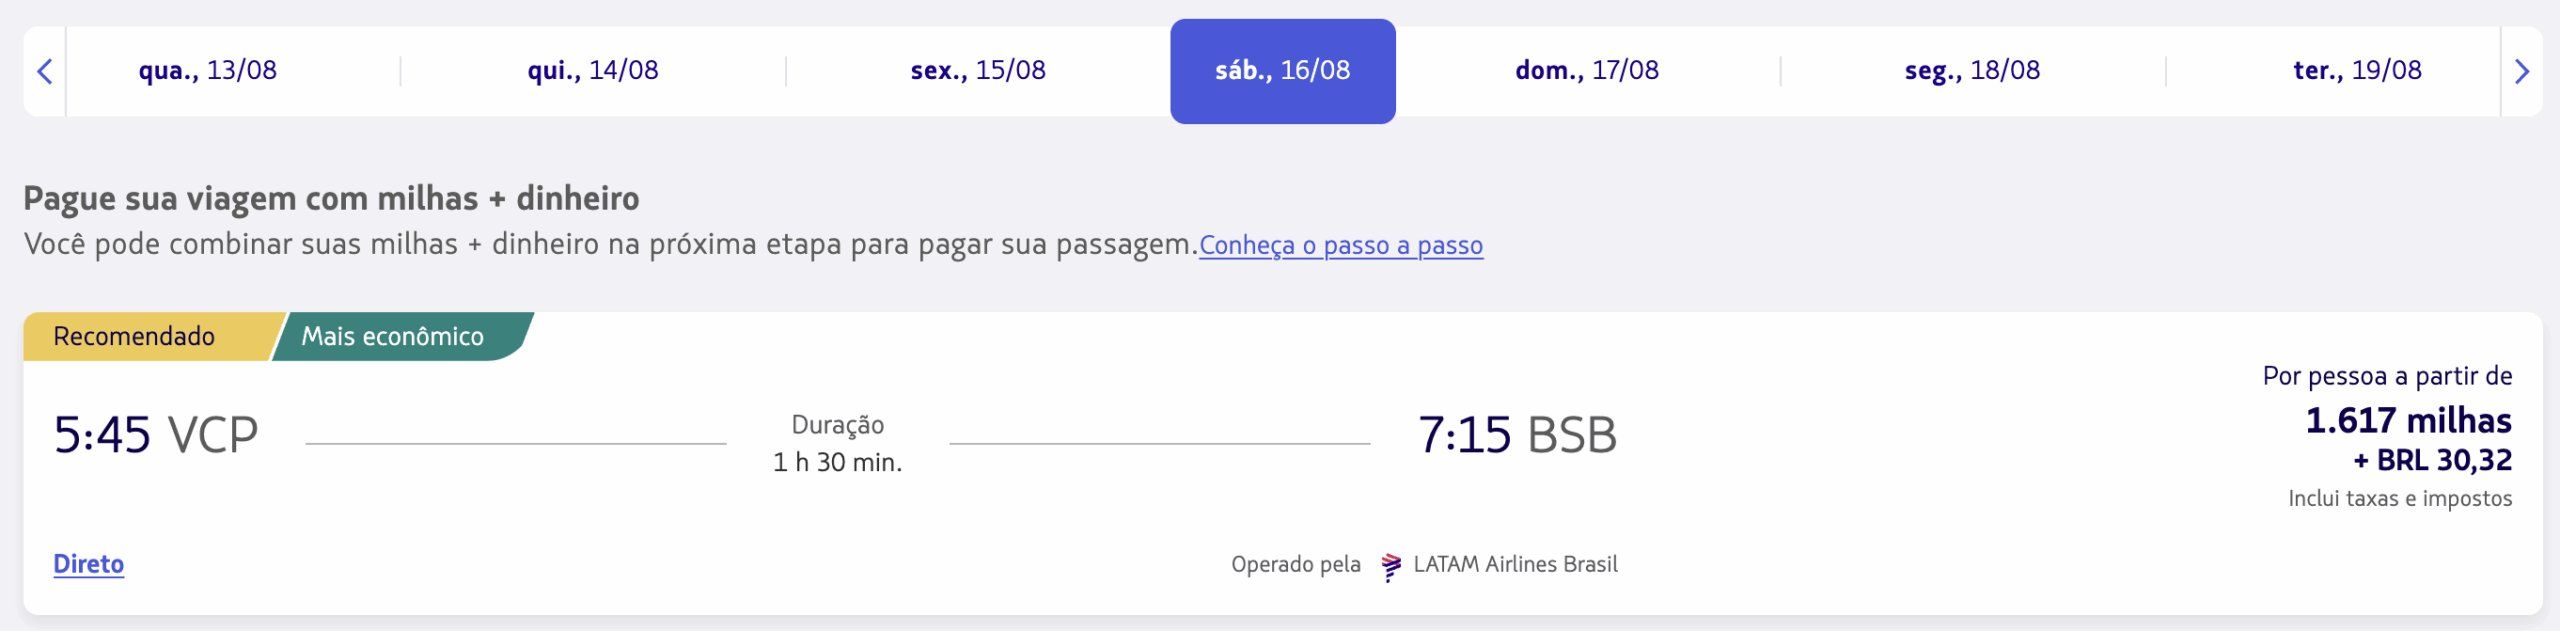This screenshot has height=631, width=2560.
Task: Click the 5:45 VCP departure time
Action: [156, 435]
